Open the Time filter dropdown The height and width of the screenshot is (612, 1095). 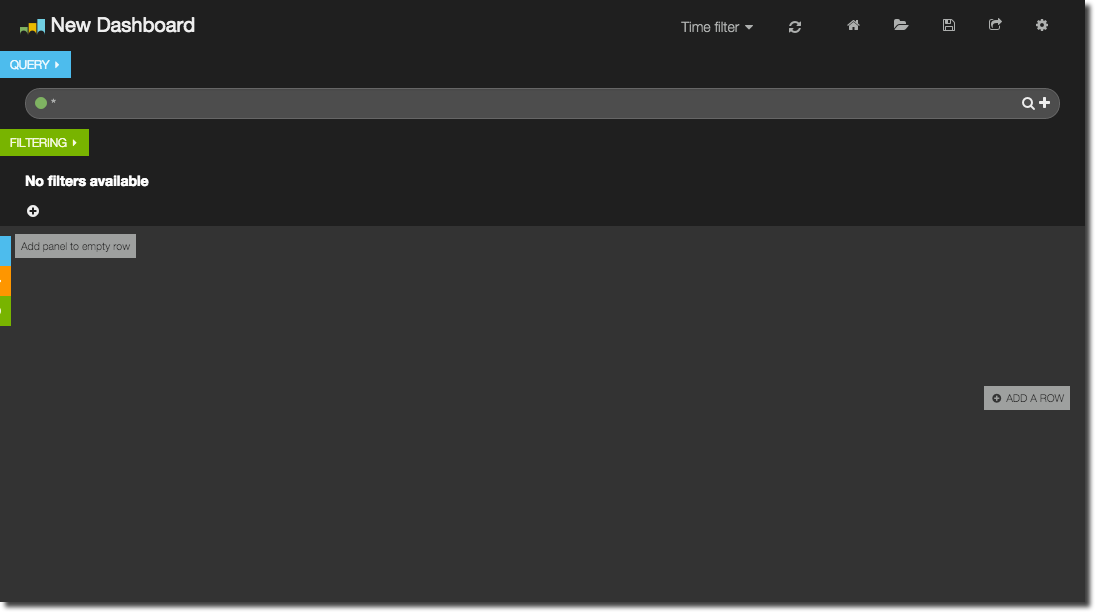[716, 27]
